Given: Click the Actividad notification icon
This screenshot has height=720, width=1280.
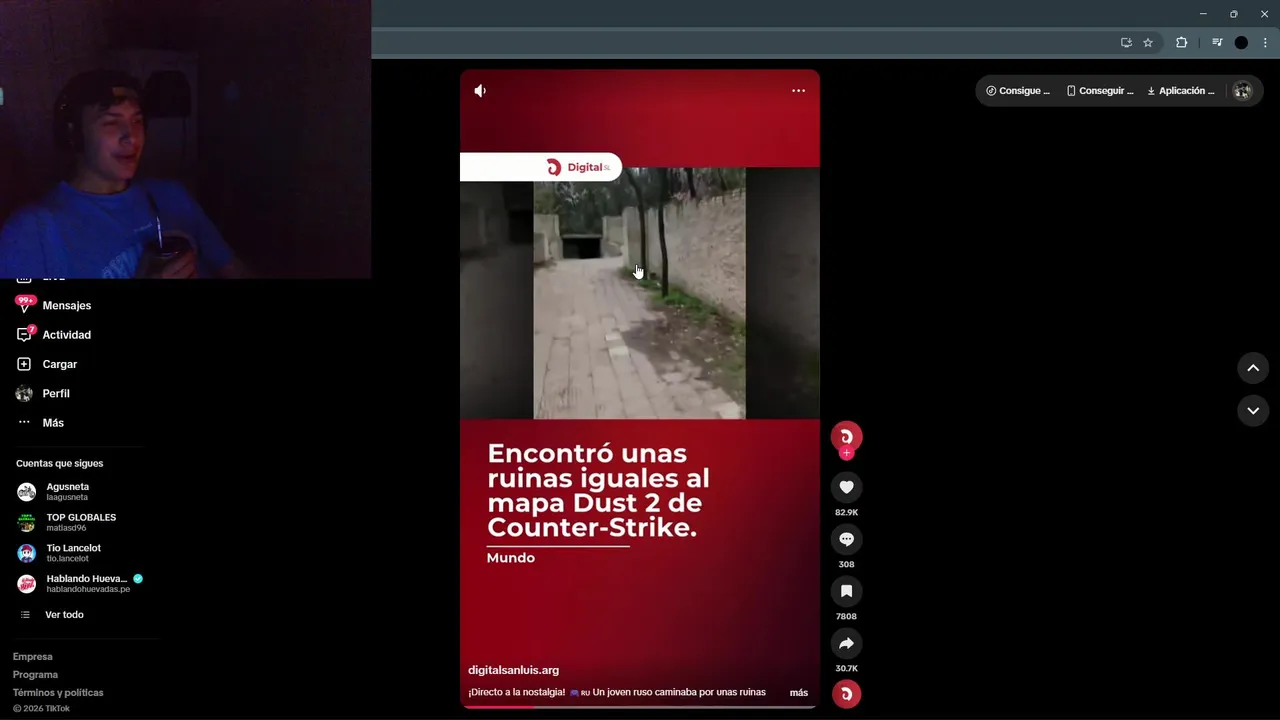Looking at the screenshot, I should click(24, 334).
